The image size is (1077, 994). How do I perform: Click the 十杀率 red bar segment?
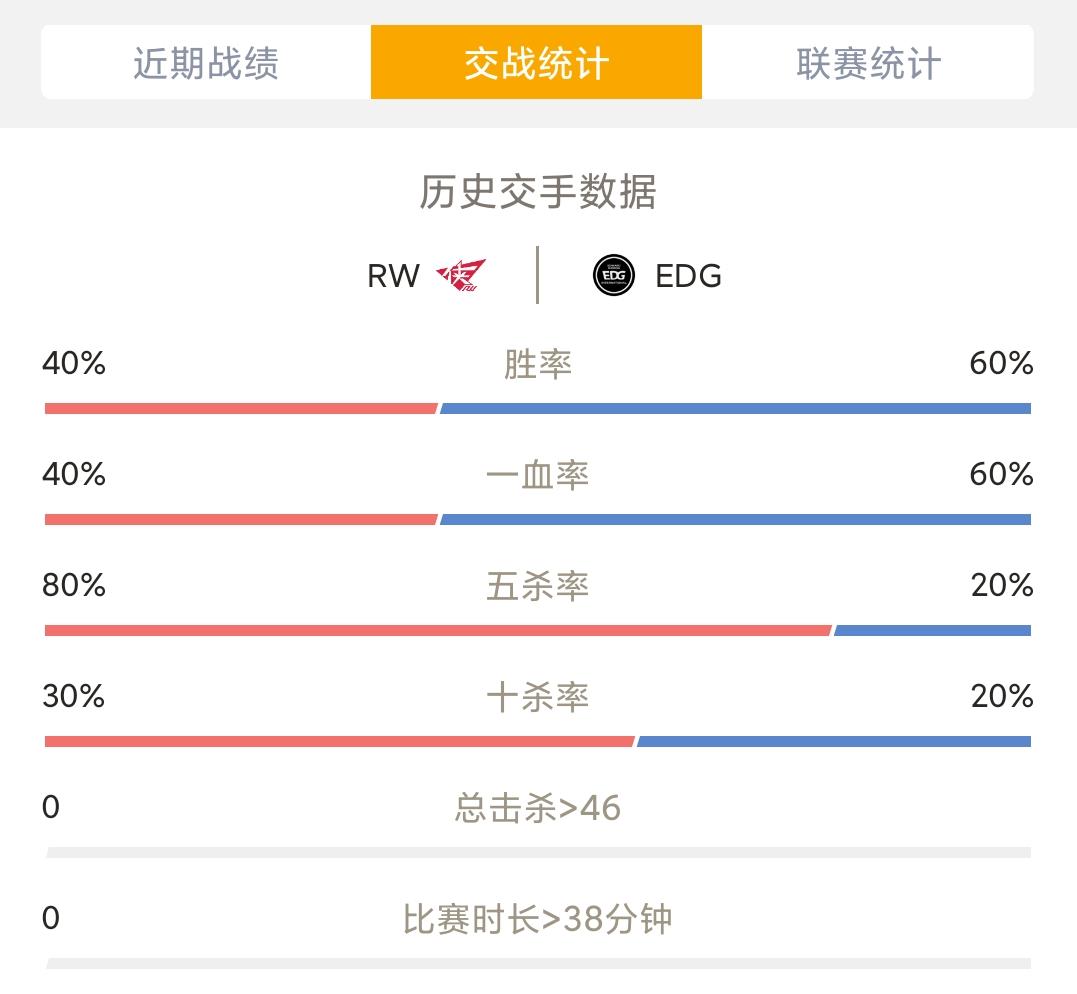pyautogui.click(x=340, y=741)
